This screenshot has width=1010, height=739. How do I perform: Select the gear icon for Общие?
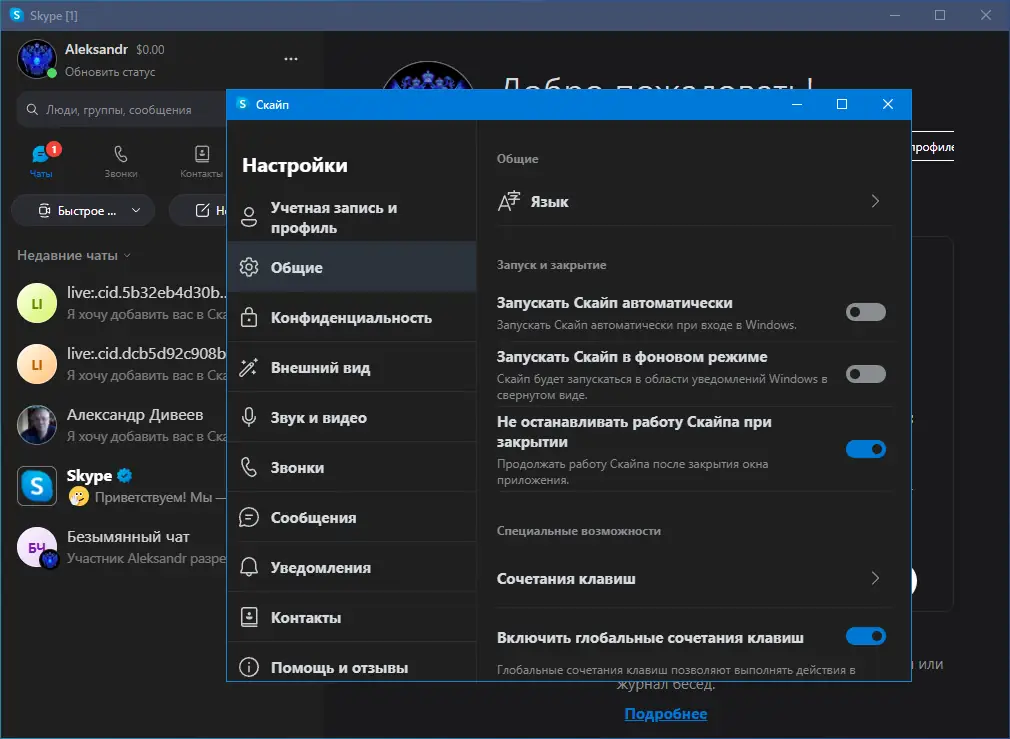[249, 267]
